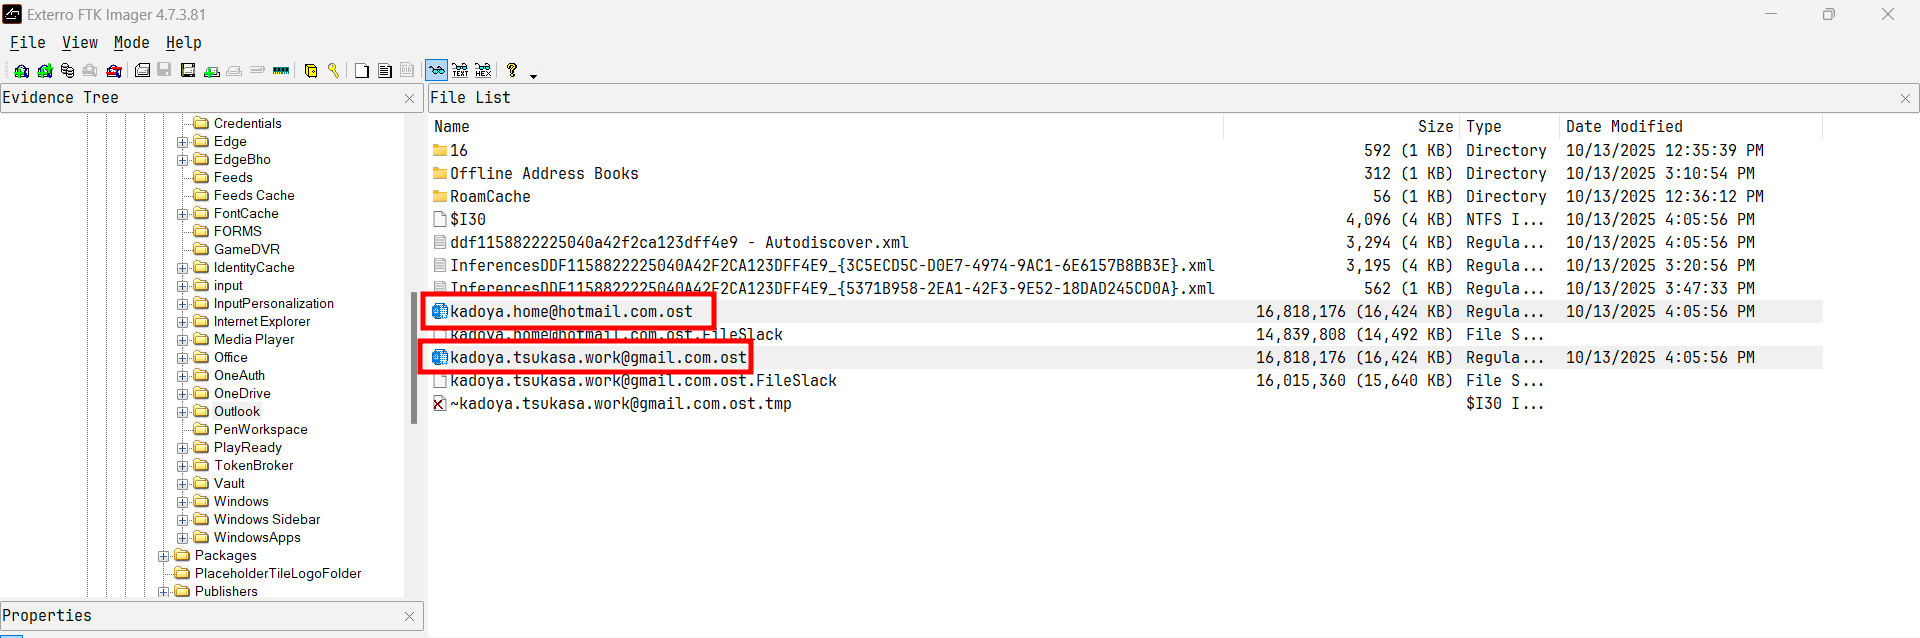Open the Mode menu
Screen dimensions: 1920x638
[x=131, y=43]
